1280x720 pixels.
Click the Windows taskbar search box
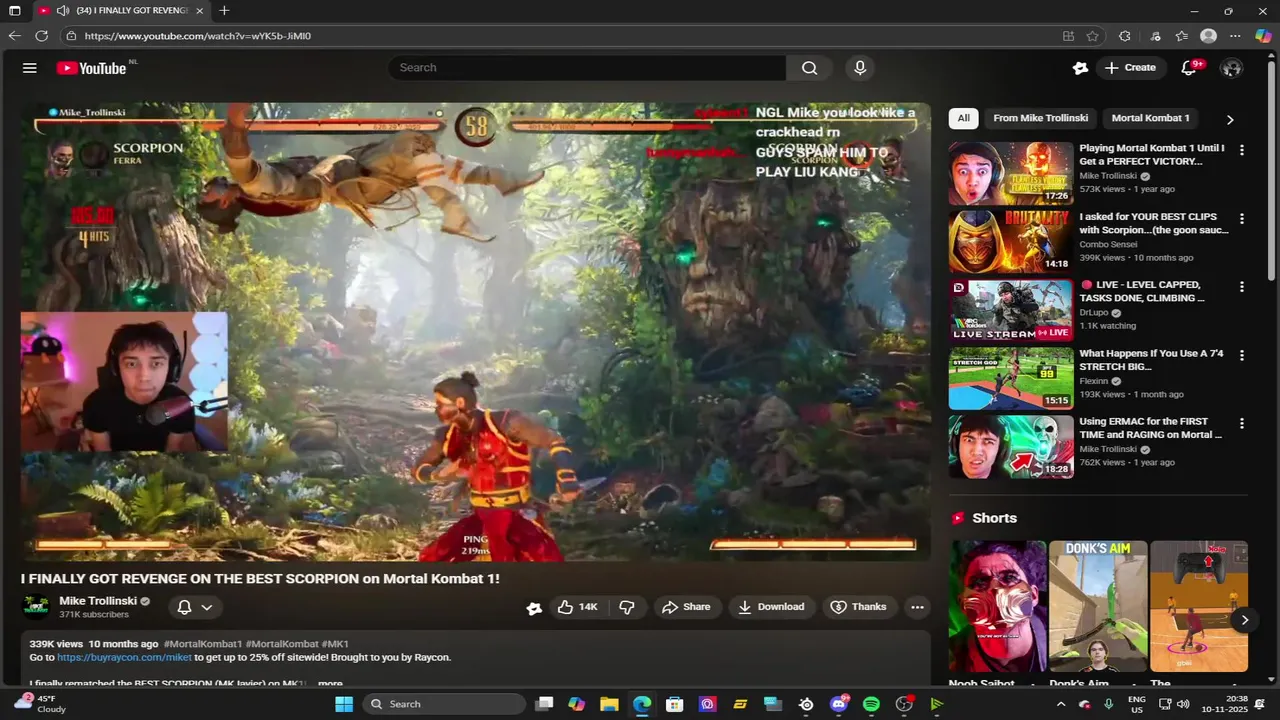[x=444, y=704]
